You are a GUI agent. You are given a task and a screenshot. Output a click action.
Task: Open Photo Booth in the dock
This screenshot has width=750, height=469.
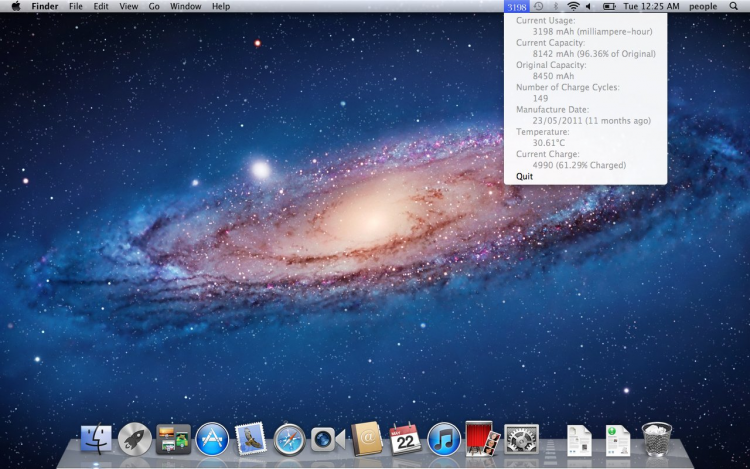point(480,437)
